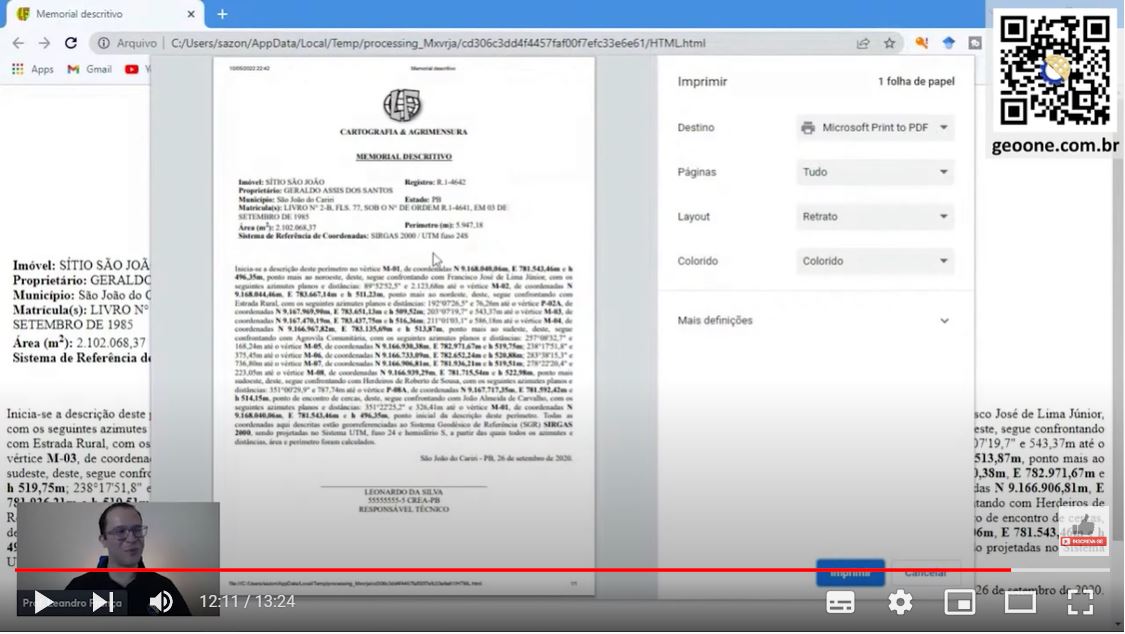
Task: Enter full screen mode
Action: tap(1080, 602)
